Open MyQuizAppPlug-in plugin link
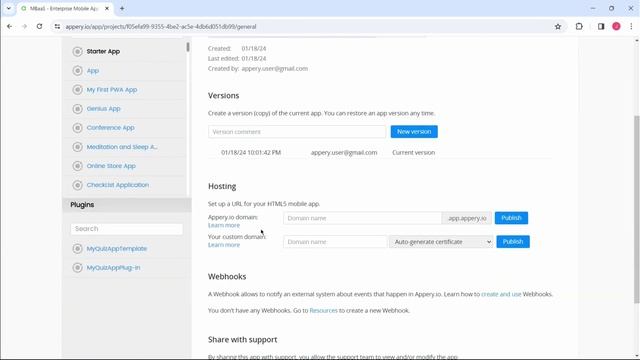Viewport: 640px width, 360px height. [x=113, y=268]
